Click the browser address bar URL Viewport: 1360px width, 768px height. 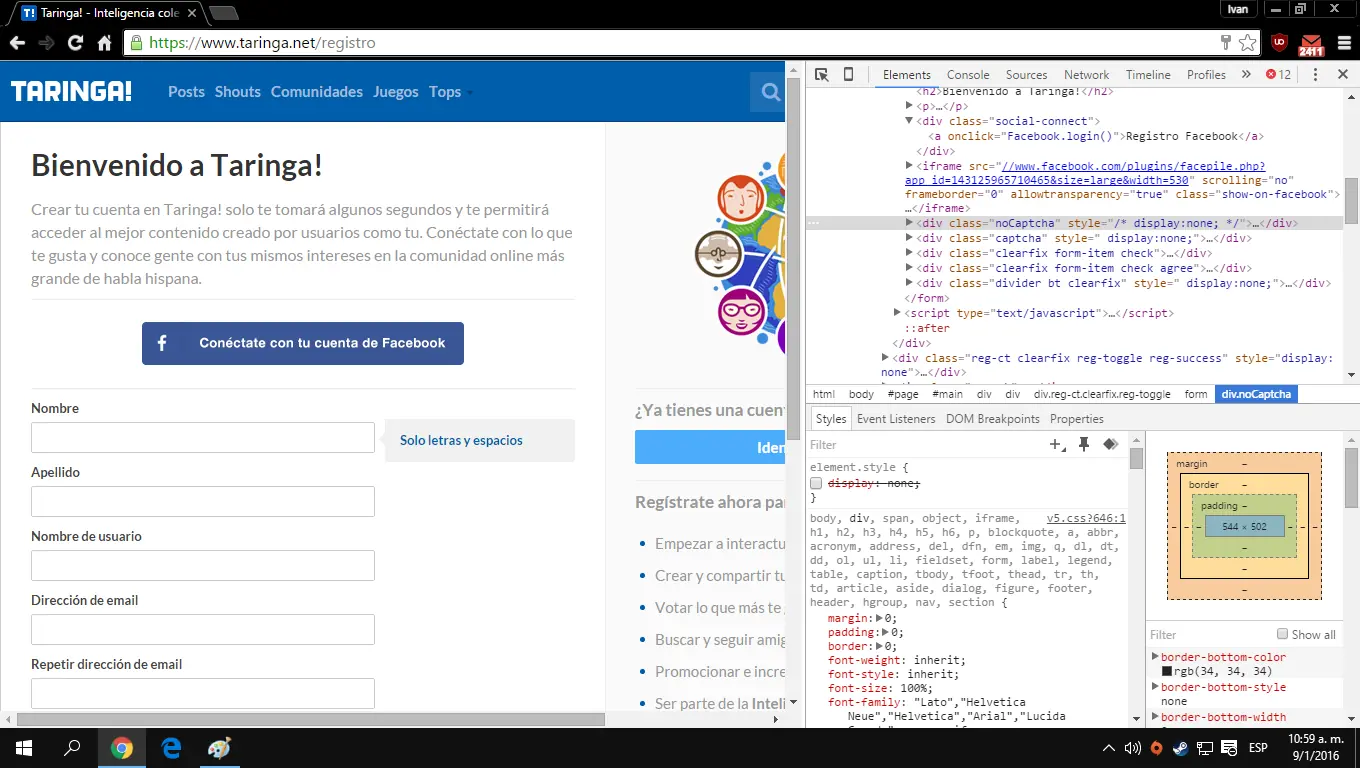(262, 43)
